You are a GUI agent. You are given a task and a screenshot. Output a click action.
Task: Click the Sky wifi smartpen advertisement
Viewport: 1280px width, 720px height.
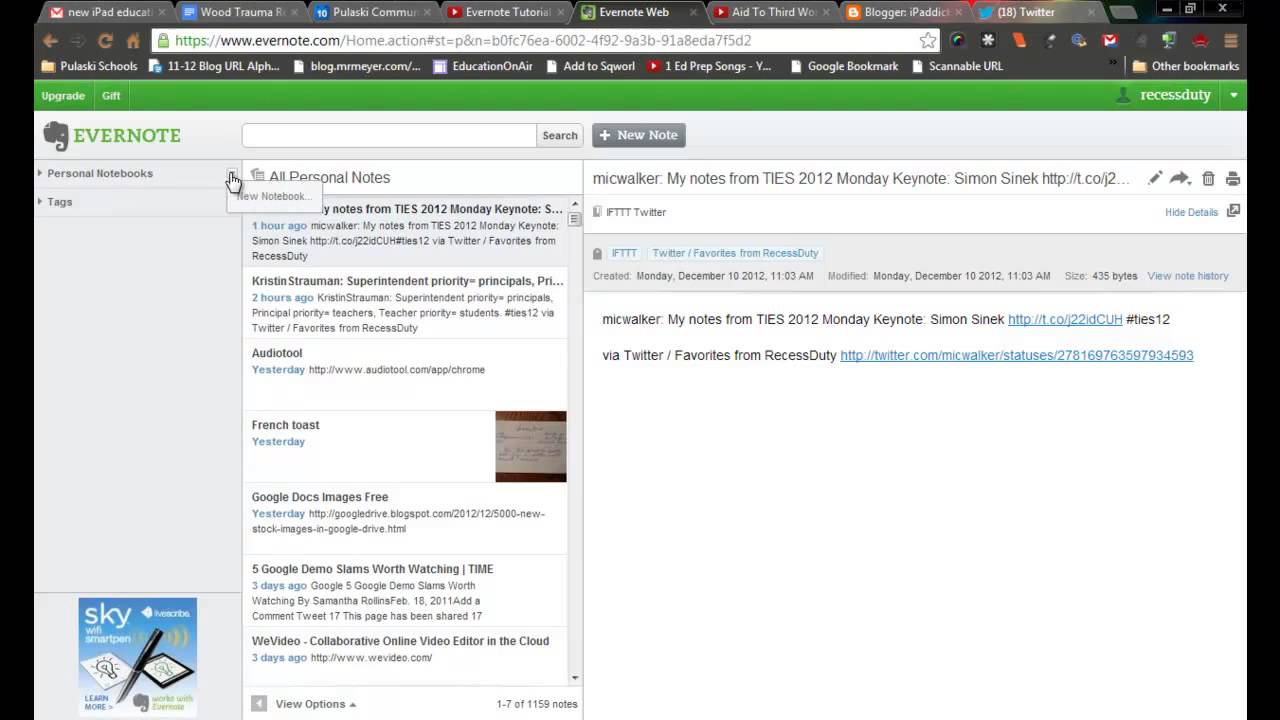[138, 657]
